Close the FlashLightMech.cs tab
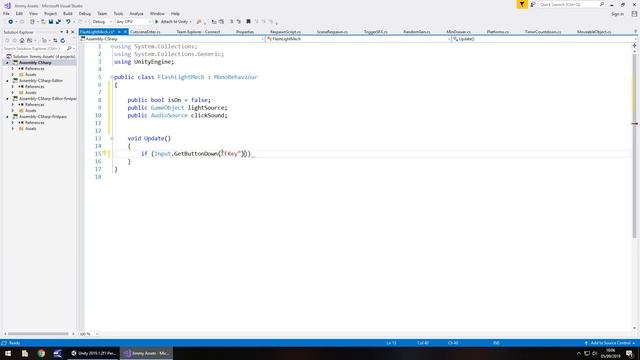The height and width of the screenshot is (360, 640). [125, 32]
